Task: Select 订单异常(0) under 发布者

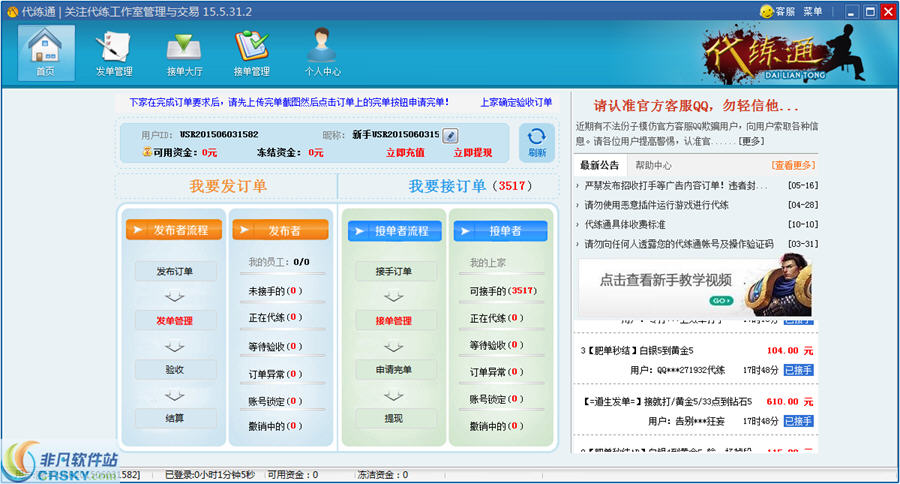Action: coord(276,374)
